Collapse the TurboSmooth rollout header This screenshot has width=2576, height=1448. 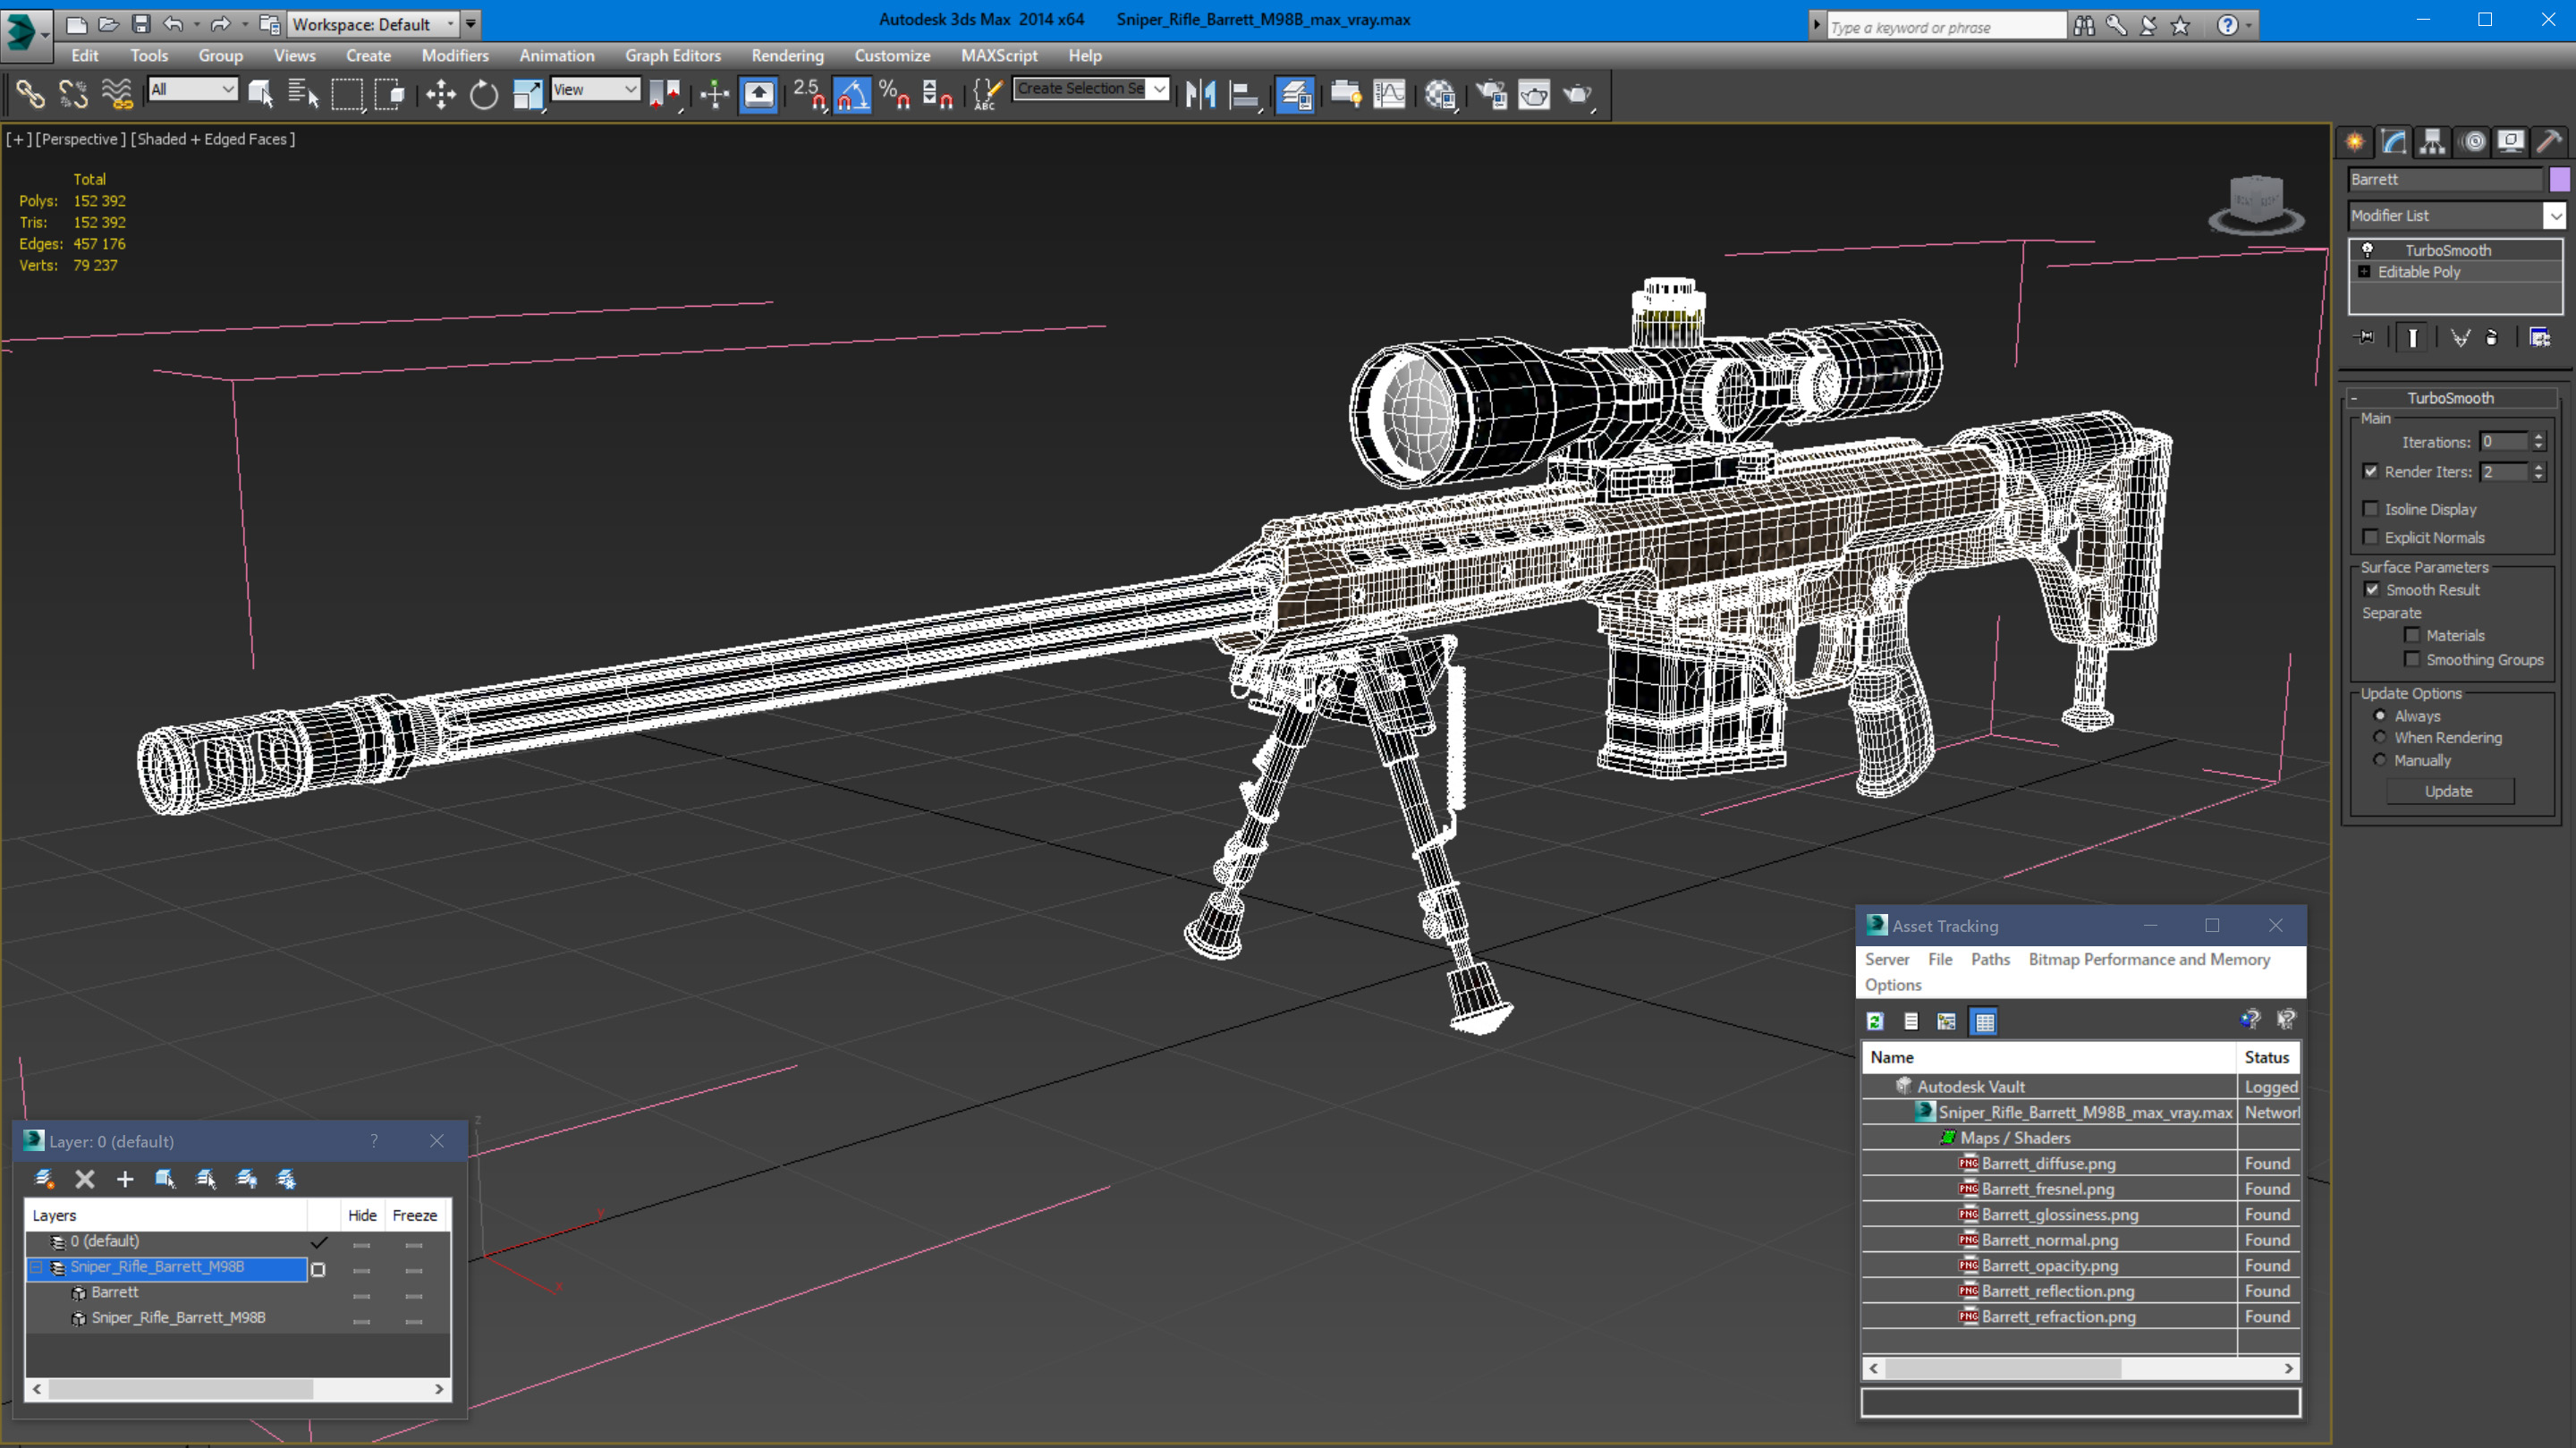(2450, 398)
